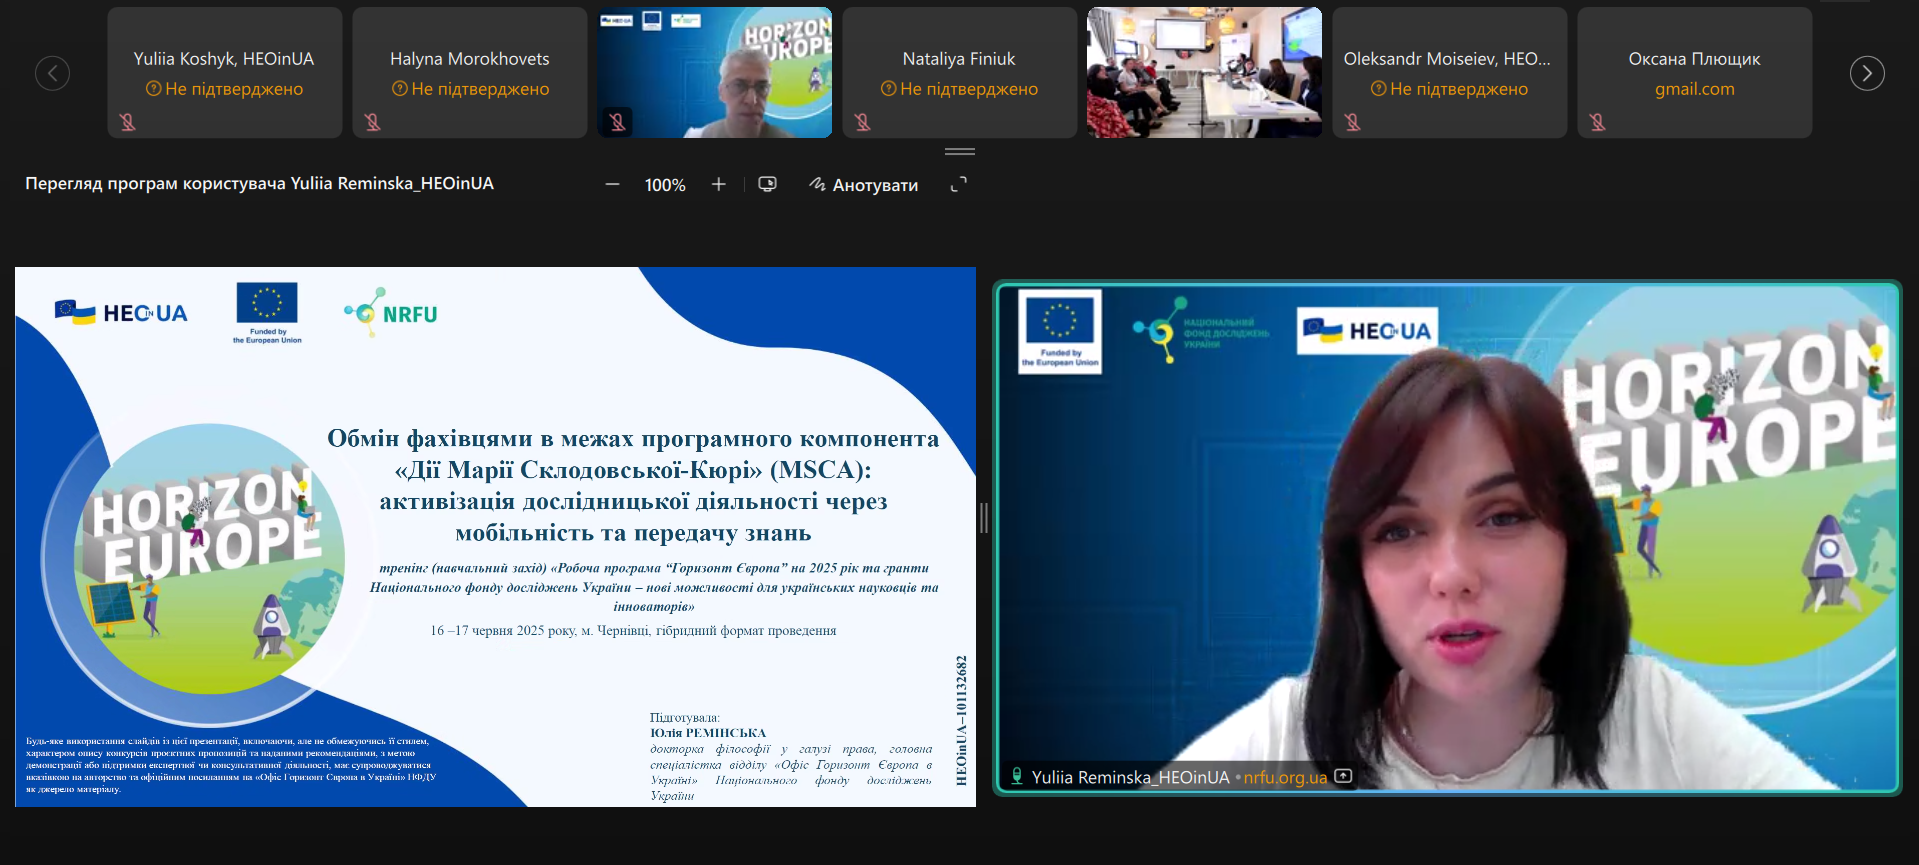Image resolution: width=1919 pixels, height=865 pixels.
Task: Open Yuliia Koshyk participant tile
Action: [x=225, y=72]
